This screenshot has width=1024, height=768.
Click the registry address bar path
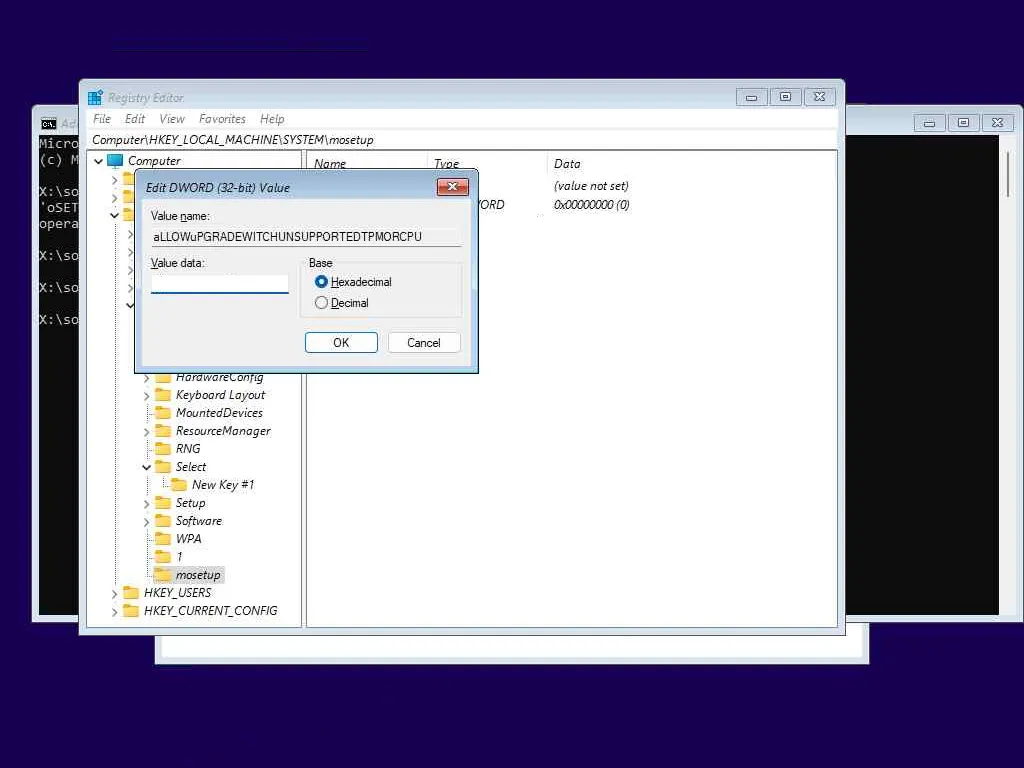coord(233,140)
